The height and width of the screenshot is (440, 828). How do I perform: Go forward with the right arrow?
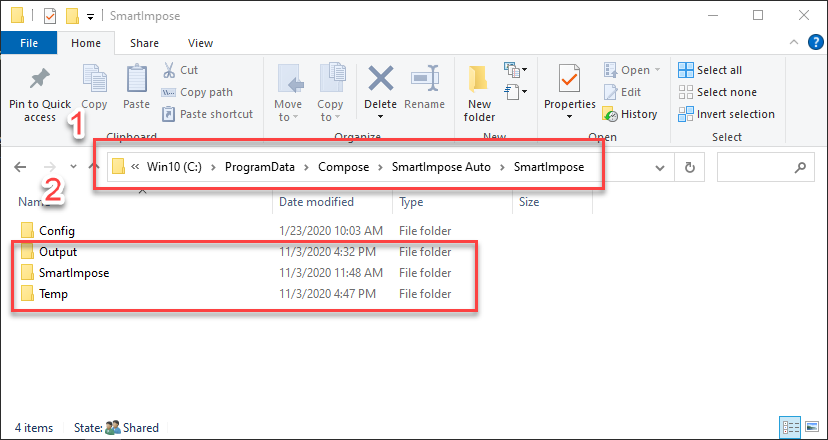pyautogui.click(x=50, y=167)
